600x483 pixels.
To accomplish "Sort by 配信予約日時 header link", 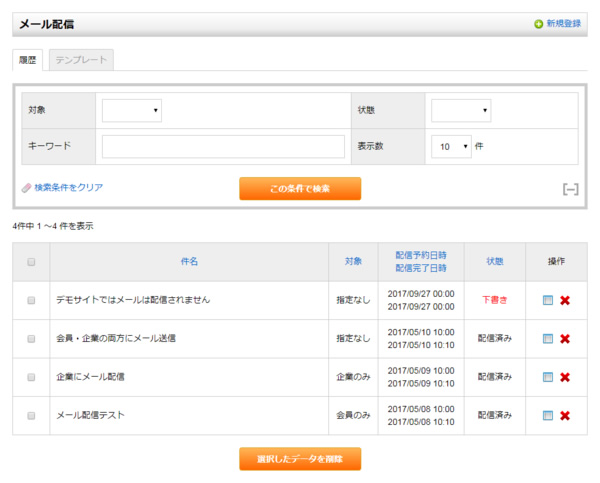I will 421,255.
